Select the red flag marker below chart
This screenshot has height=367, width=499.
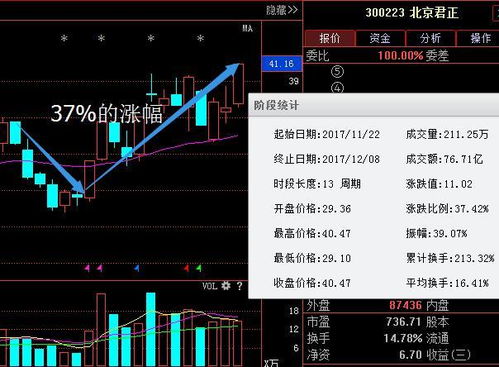[187, 268]
